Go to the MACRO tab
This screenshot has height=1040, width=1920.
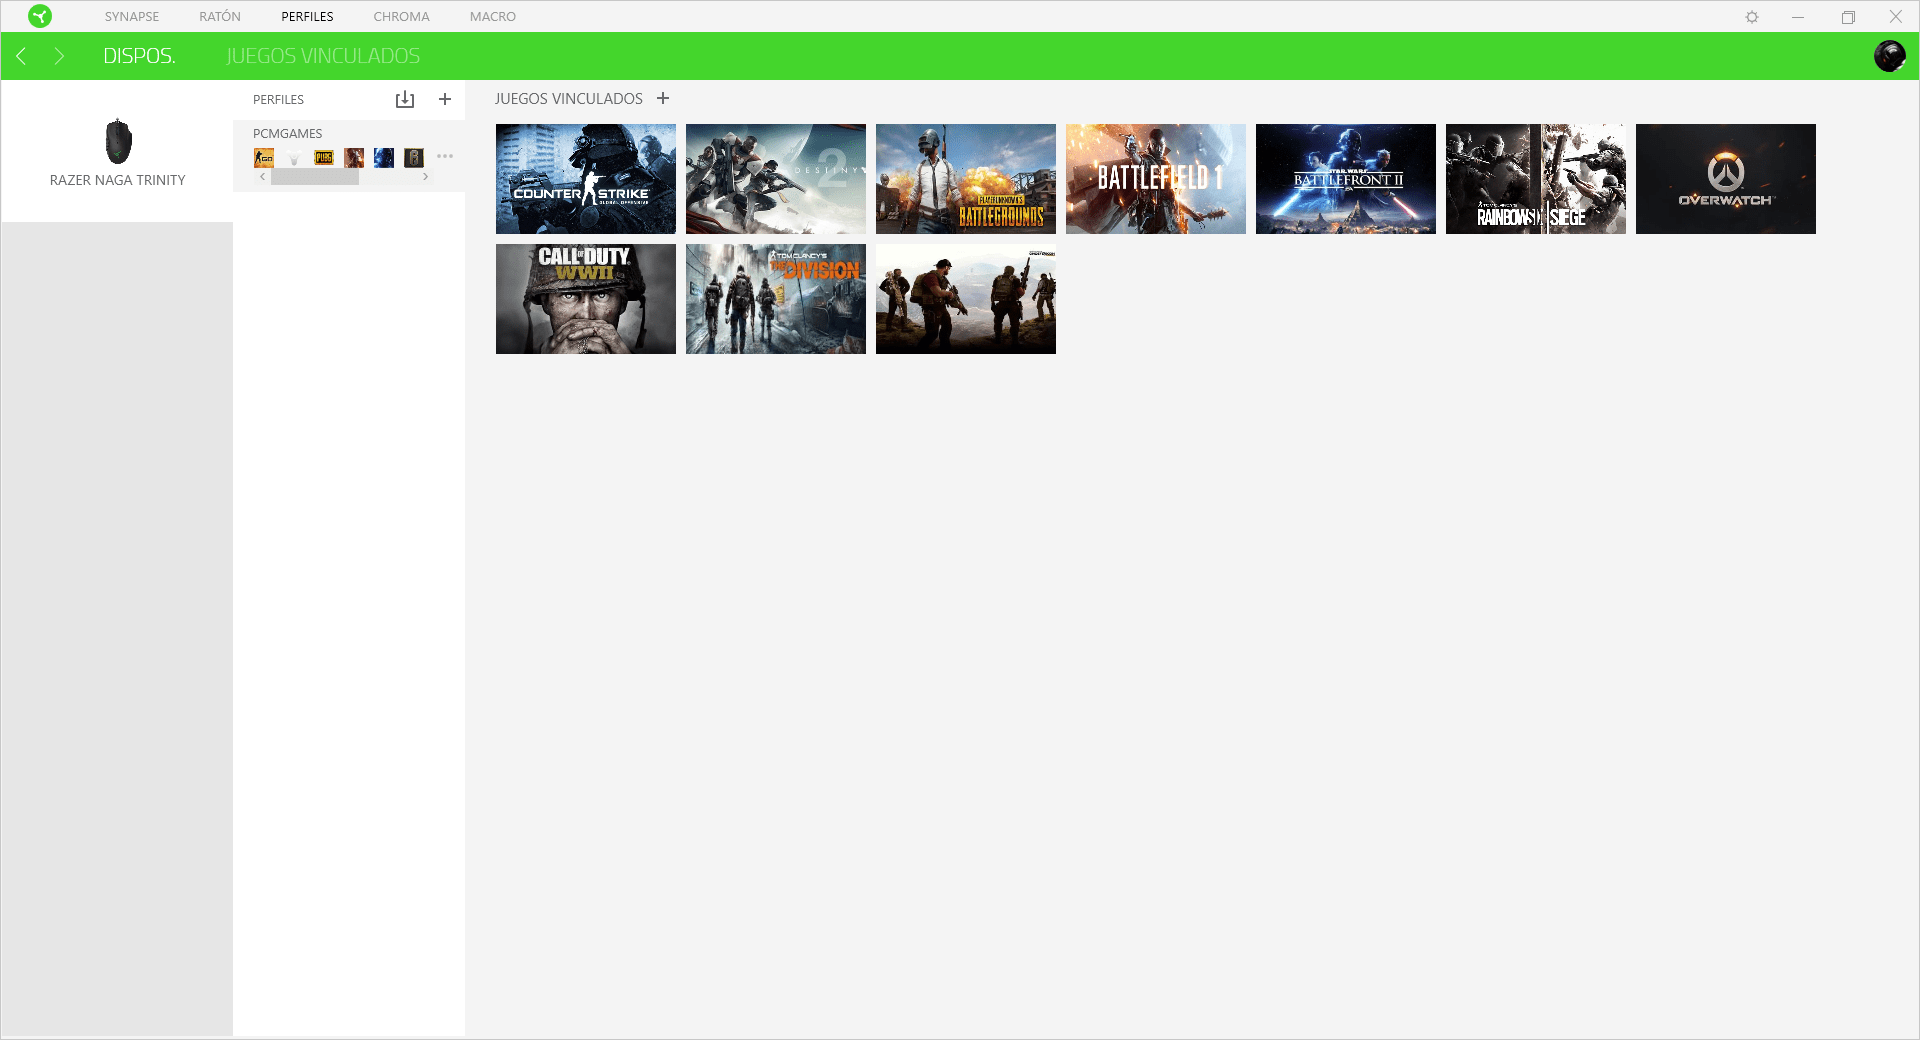pyautogui.click(x=493, y=17)
